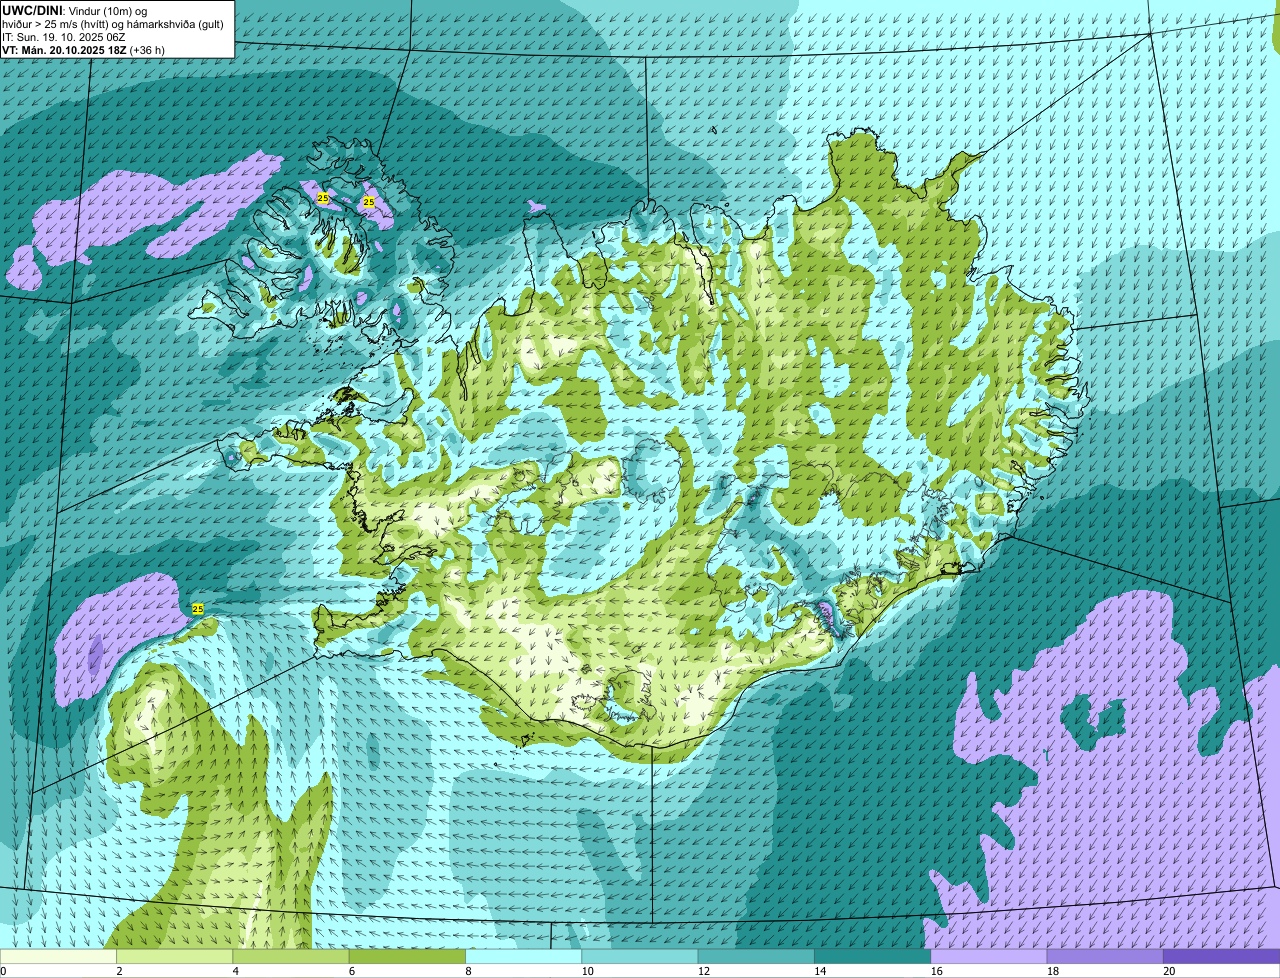
Task: Click the teal 12–14 m/s legend swatch
Action: click(x=756, y=957)
